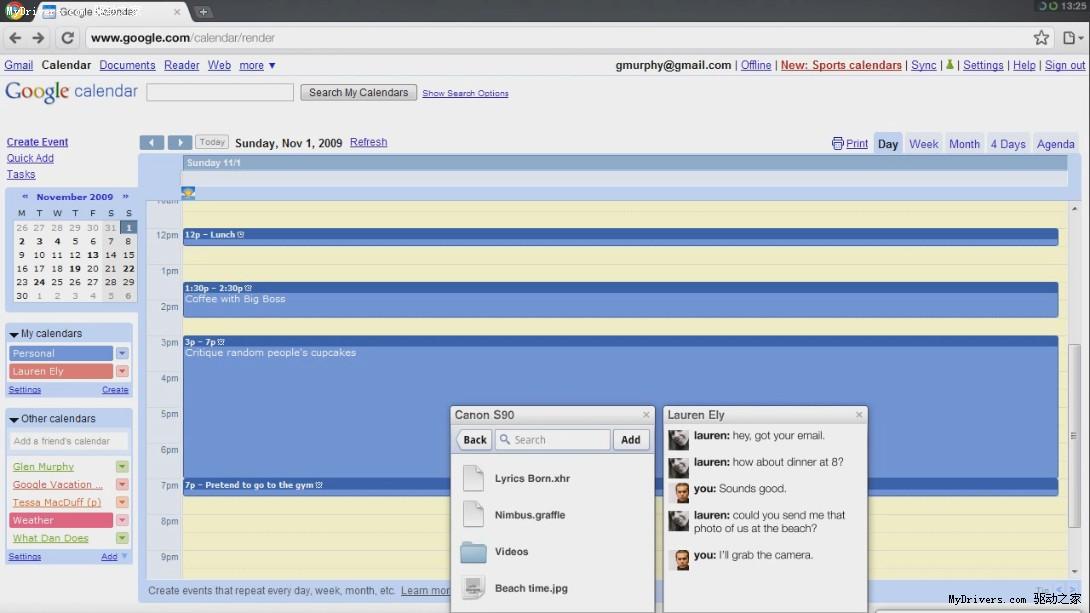1090x613 pixels.
Task: Open the Glen Murphy calendar dropdown arrow
Action: click(x=122, y=466)
